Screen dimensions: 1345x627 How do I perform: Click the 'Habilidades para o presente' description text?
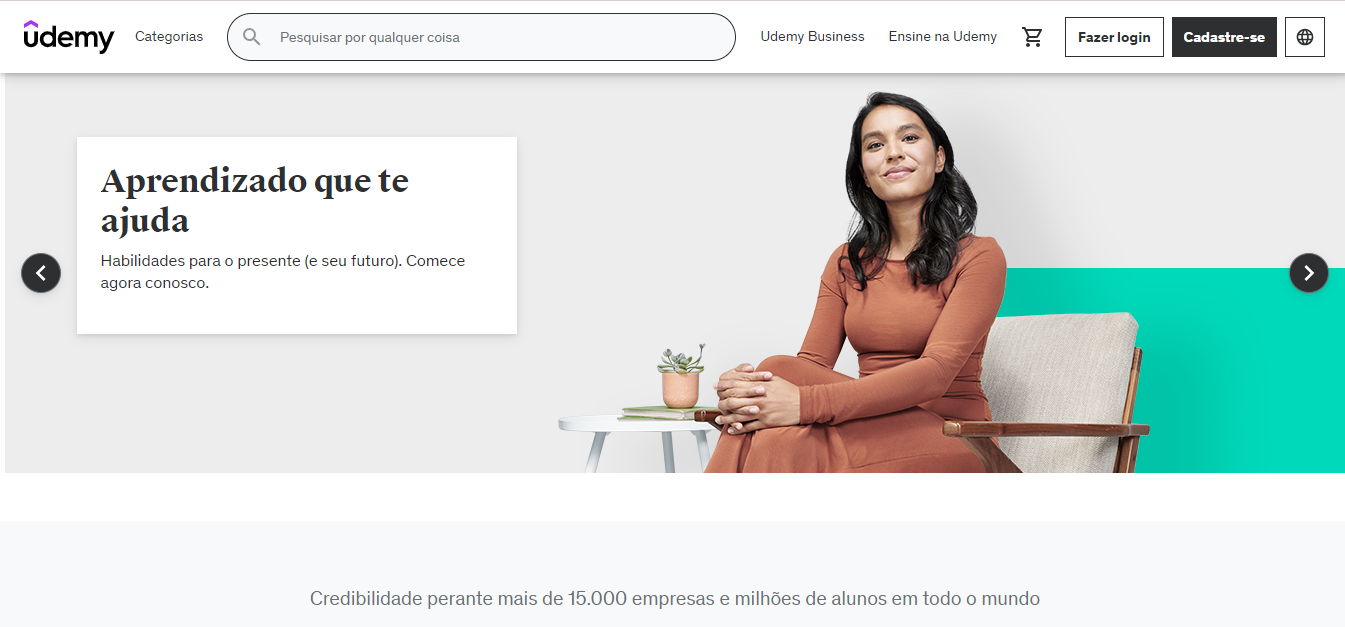point(283,272)
